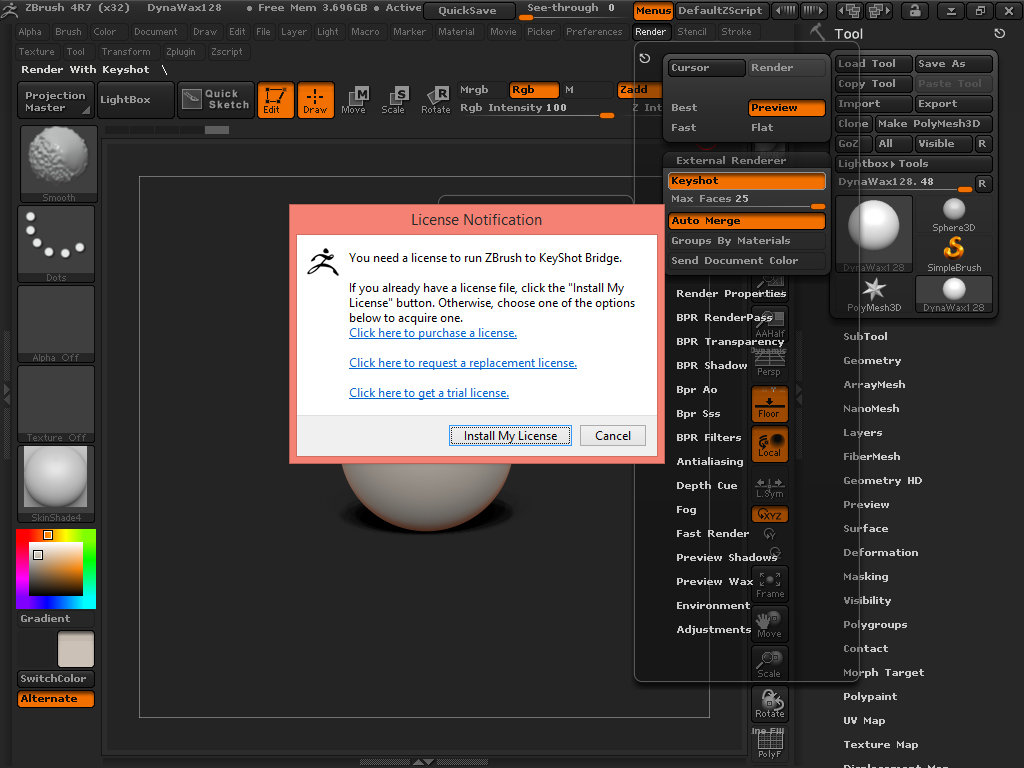Toggle the Floor grid icon

coord(769,404)
